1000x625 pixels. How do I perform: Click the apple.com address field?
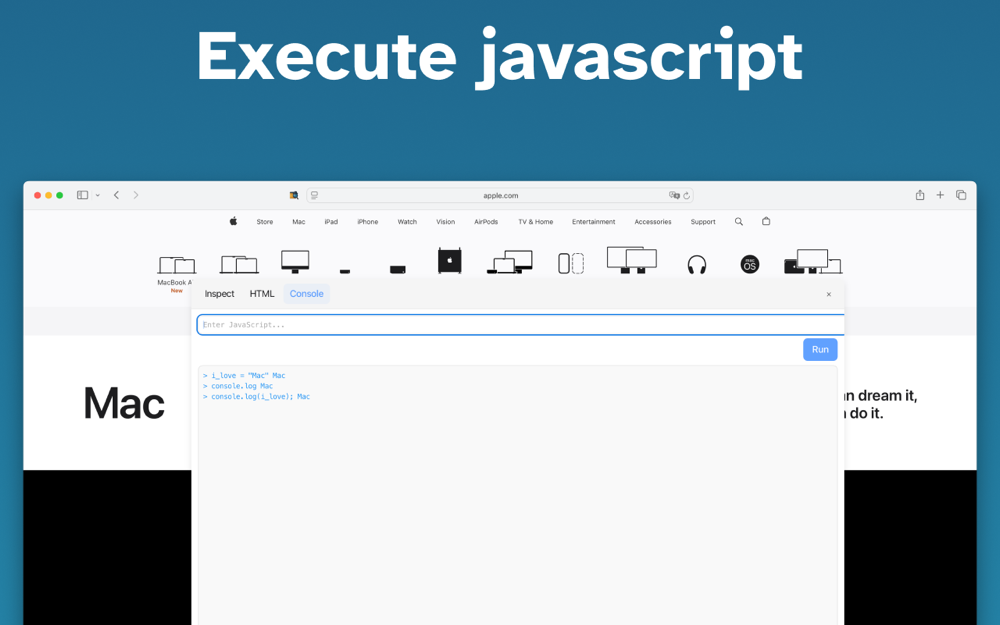tap(500, 195)
